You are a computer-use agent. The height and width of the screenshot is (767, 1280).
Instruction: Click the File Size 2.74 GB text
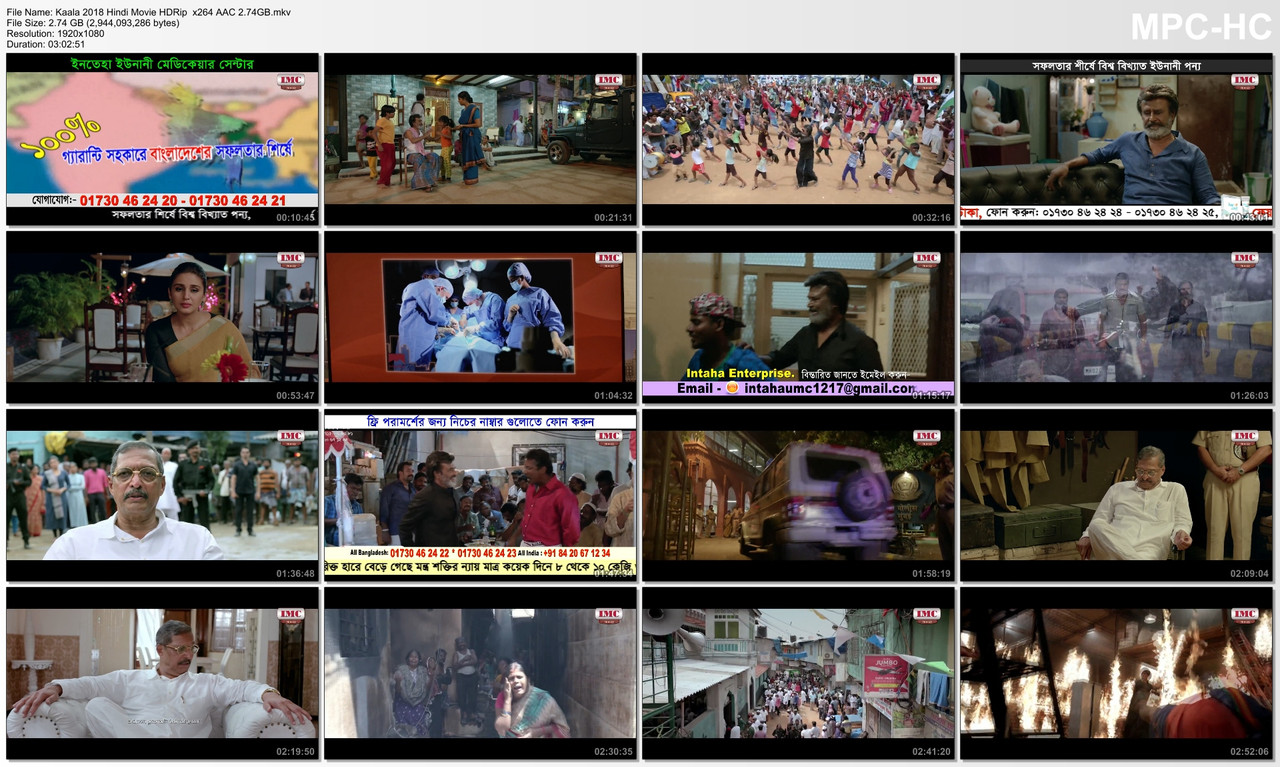pyautogui.click(x=93, y=22)
